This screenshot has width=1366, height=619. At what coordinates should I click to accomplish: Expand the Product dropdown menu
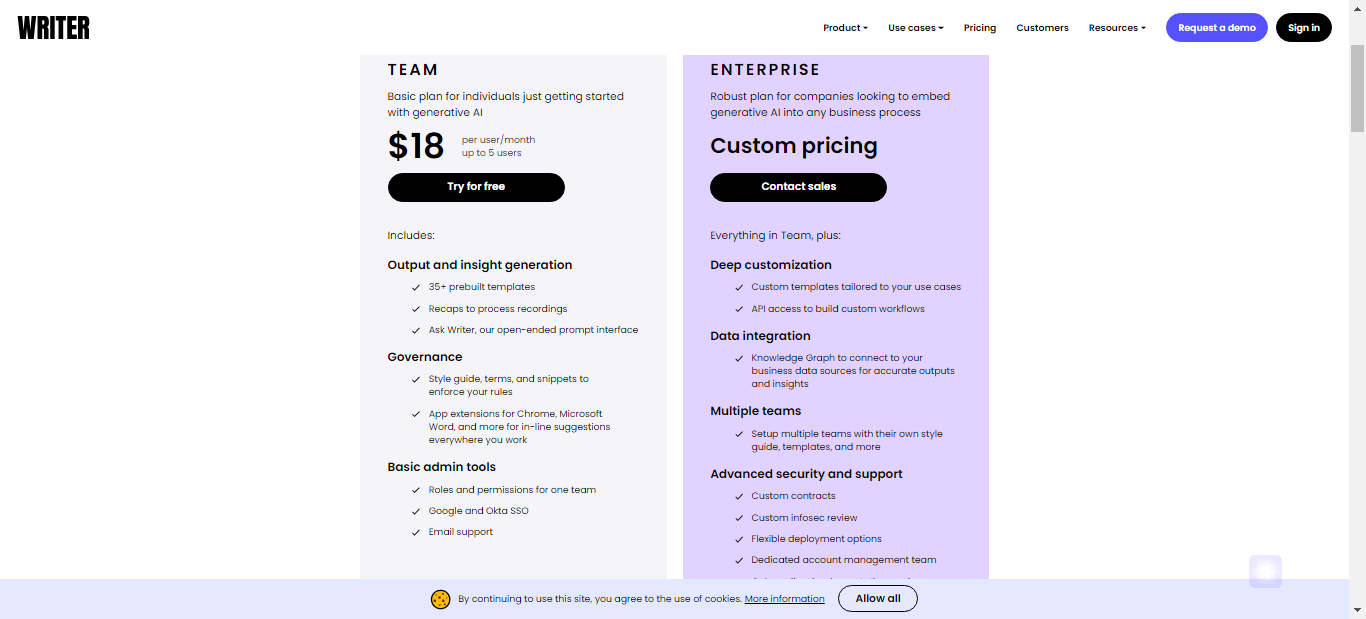(845, 28)
